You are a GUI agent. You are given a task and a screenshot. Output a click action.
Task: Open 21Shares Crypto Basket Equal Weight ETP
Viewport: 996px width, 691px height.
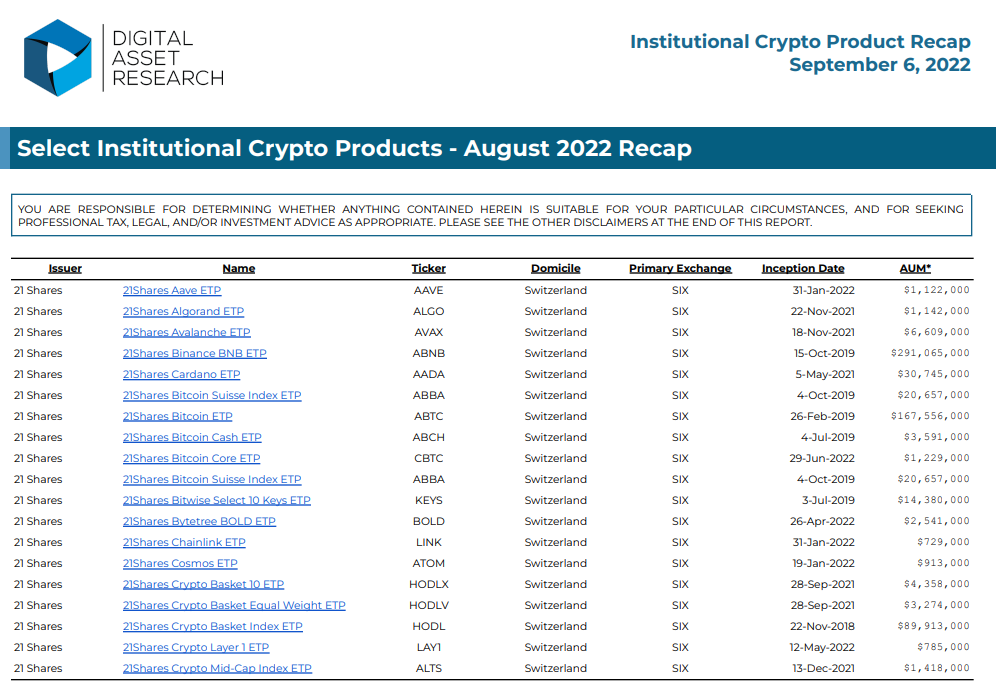tap(234, 605)
